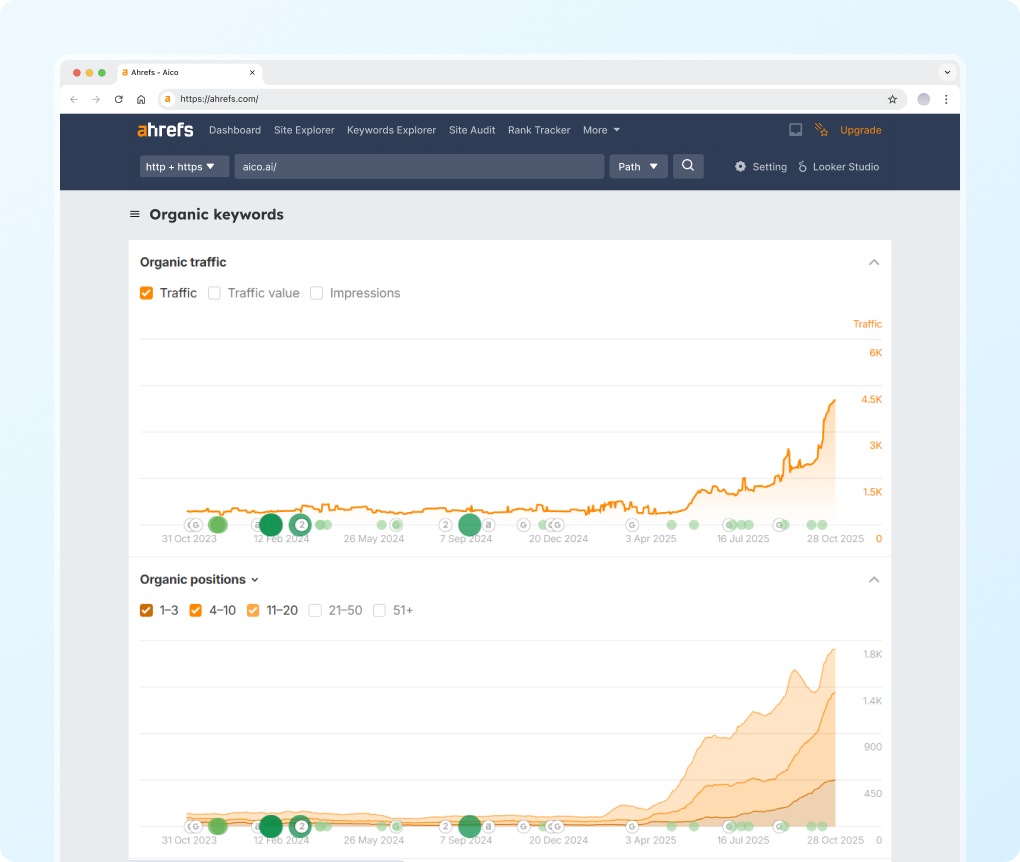
Task: Click the search magnifier button
Action: [688, 166]
